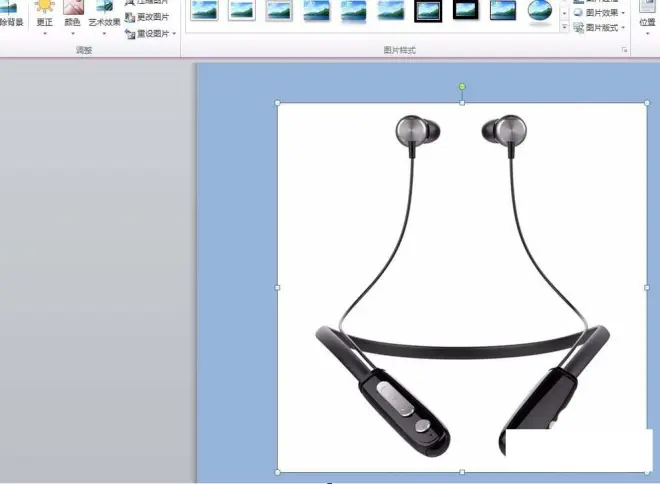Apply the Beveled Matte White picture style
The width and height of the screenshot is (660, 484).
coord(242,10)
